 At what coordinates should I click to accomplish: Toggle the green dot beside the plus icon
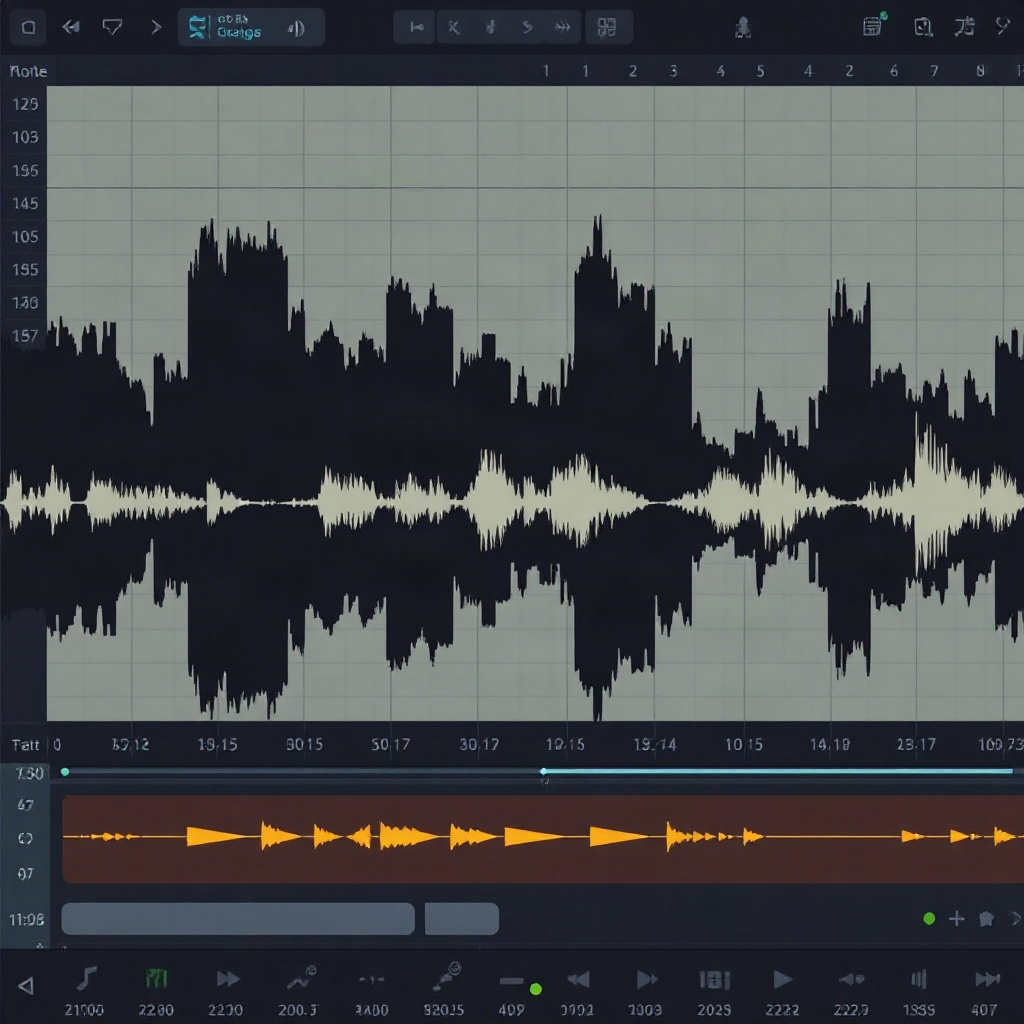tap(929, 919)
